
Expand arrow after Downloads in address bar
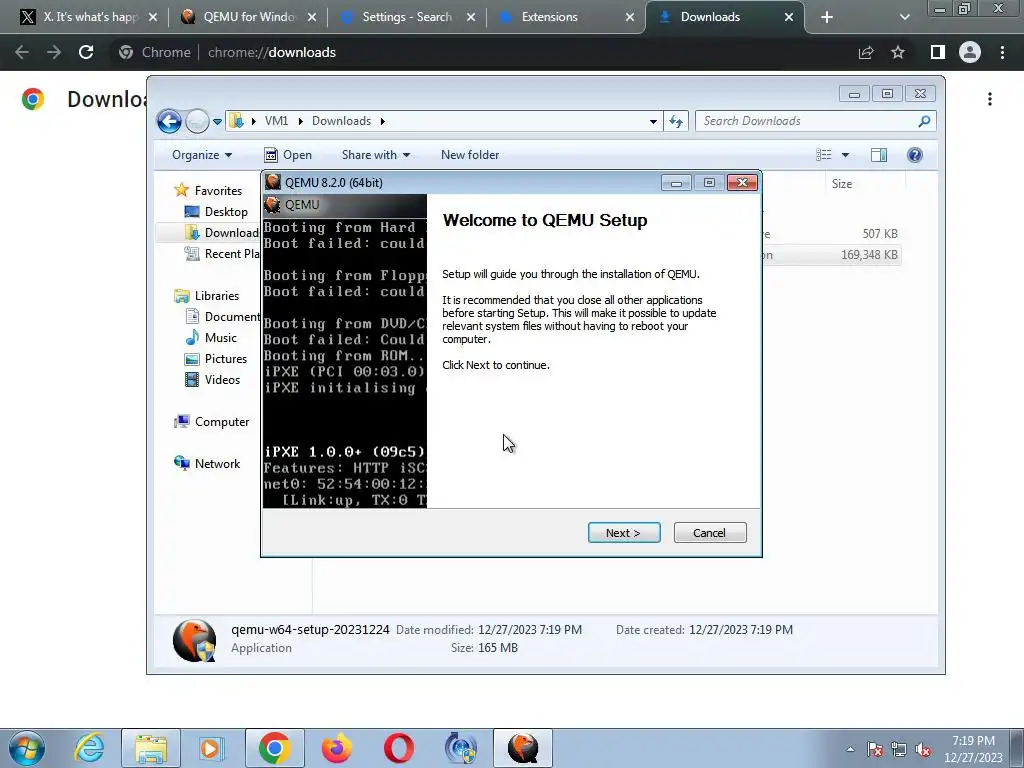(383, 121)
